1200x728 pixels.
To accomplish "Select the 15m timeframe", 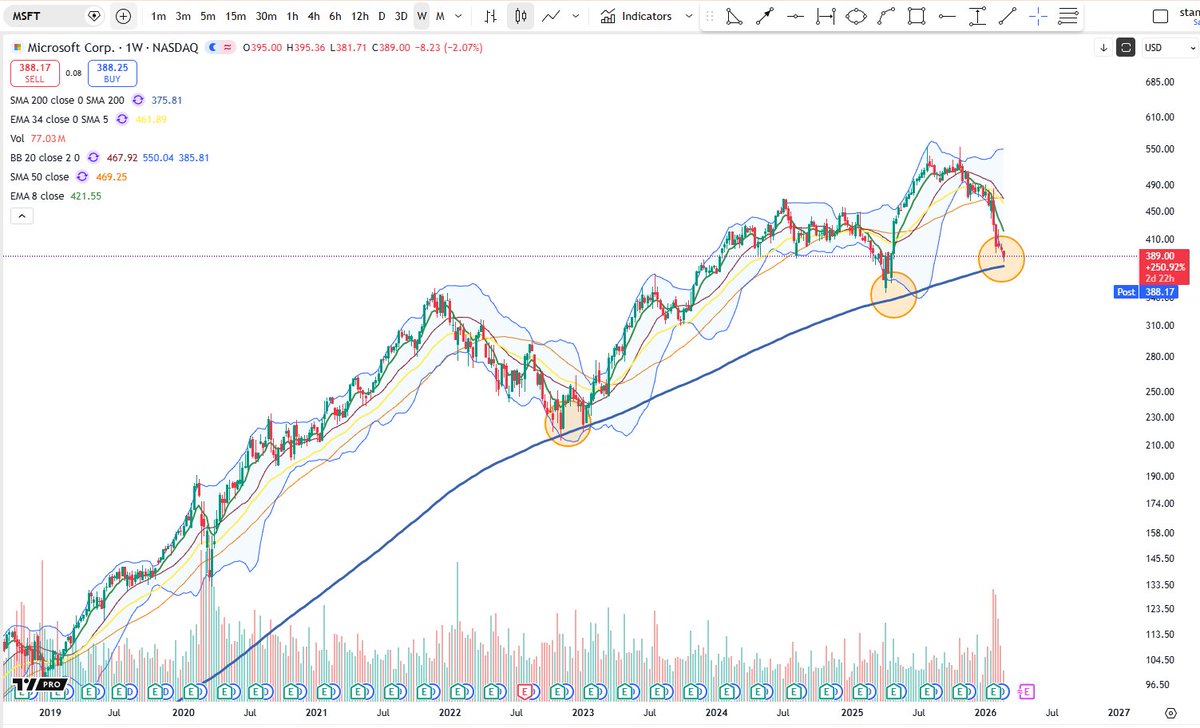I will pyautogui.click(x=236, y=16).
